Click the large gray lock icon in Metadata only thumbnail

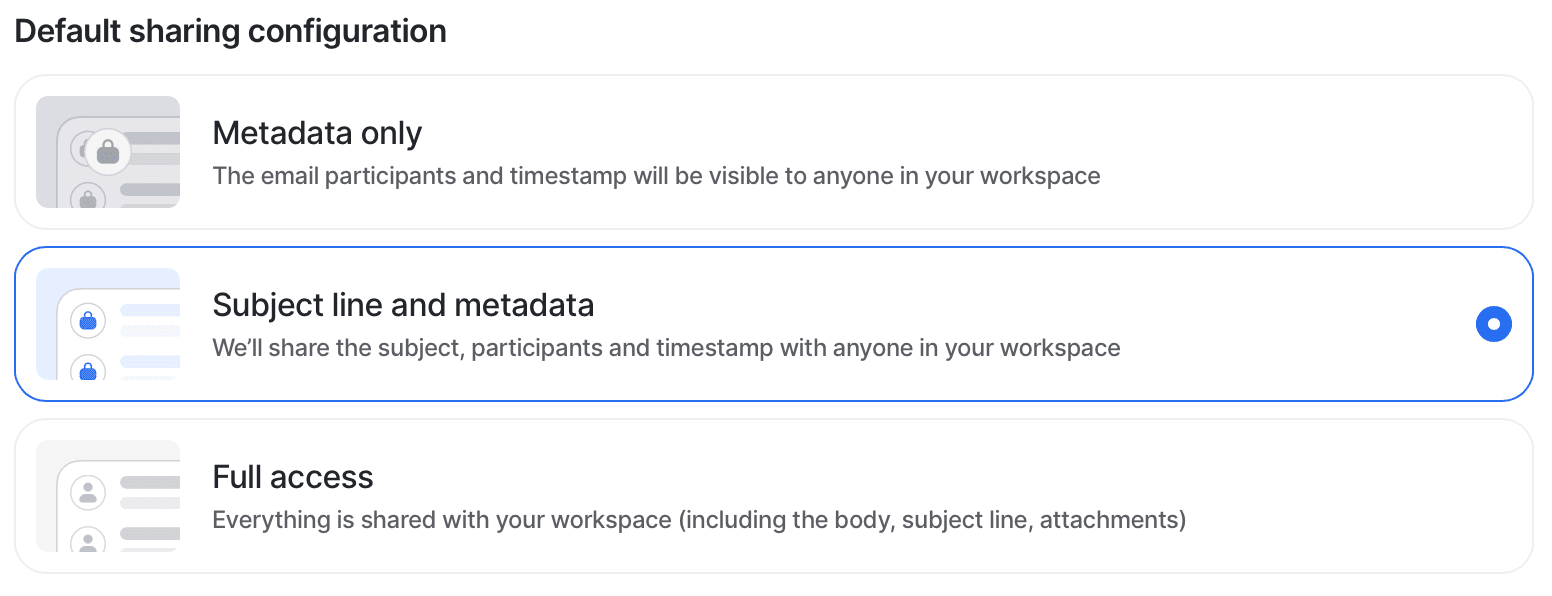point(108,154)
